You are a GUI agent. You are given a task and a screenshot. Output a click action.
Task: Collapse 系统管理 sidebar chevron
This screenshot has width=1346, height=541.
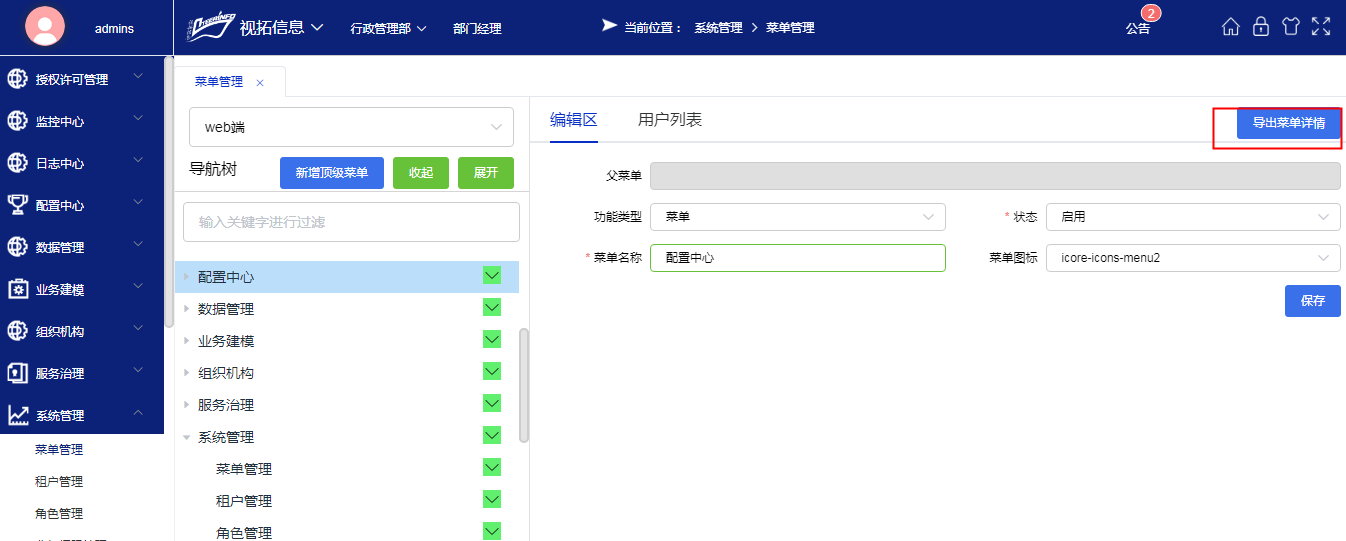tap(138, 413)
